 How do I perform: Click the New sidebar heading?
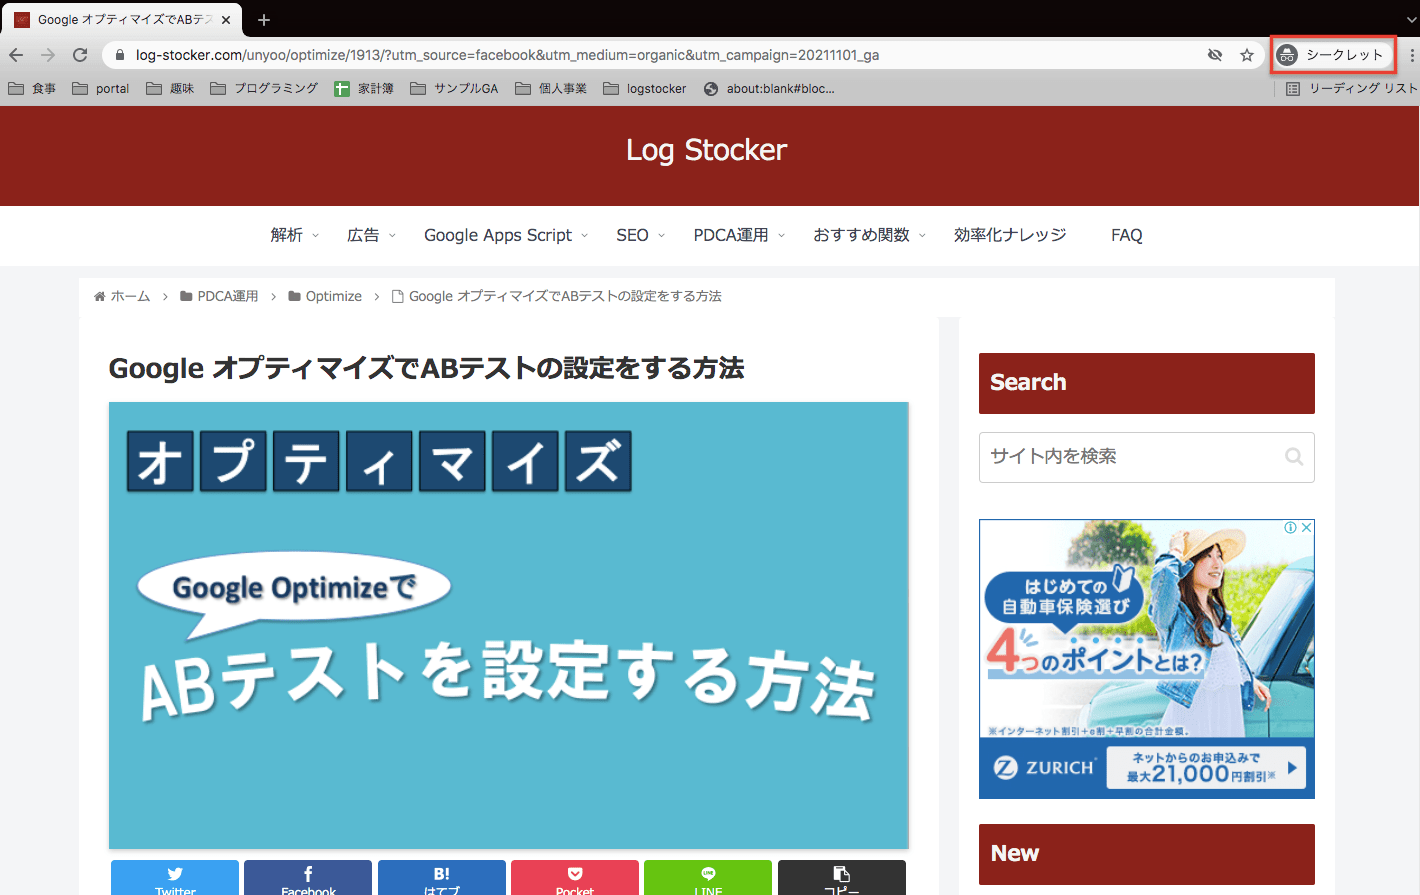click(1147, 854)
